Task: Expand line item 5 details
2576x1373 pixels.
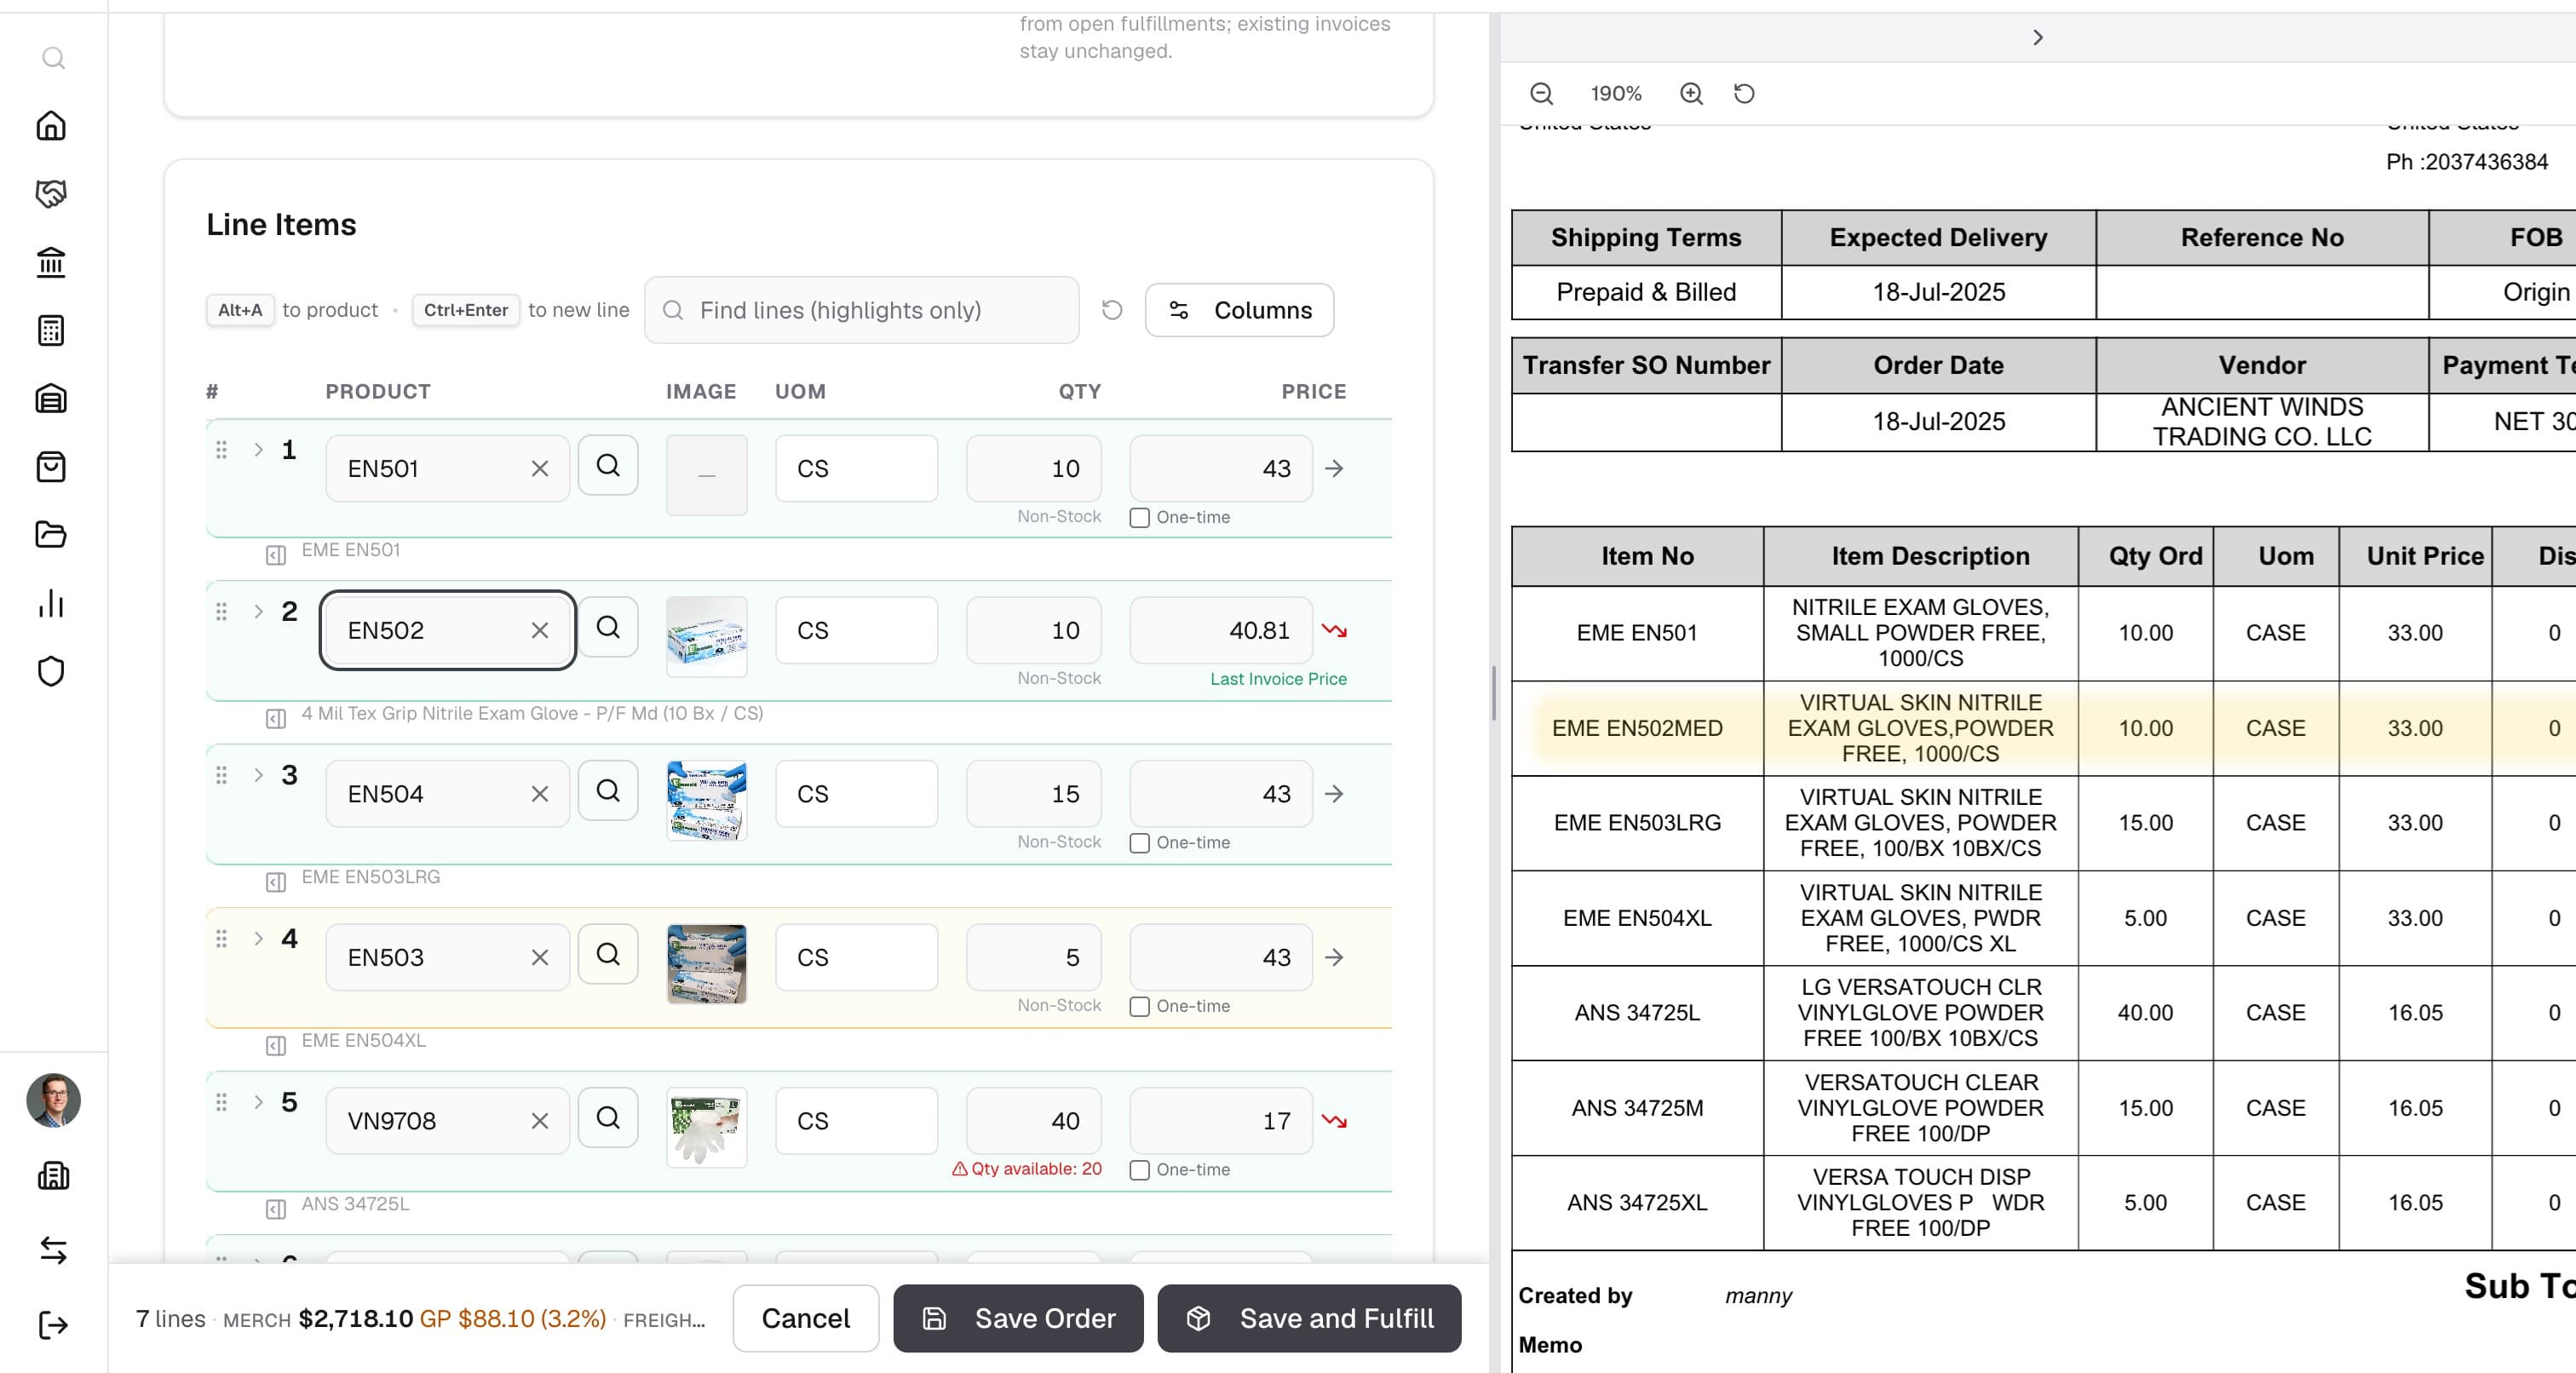Action: [258, 1102]
